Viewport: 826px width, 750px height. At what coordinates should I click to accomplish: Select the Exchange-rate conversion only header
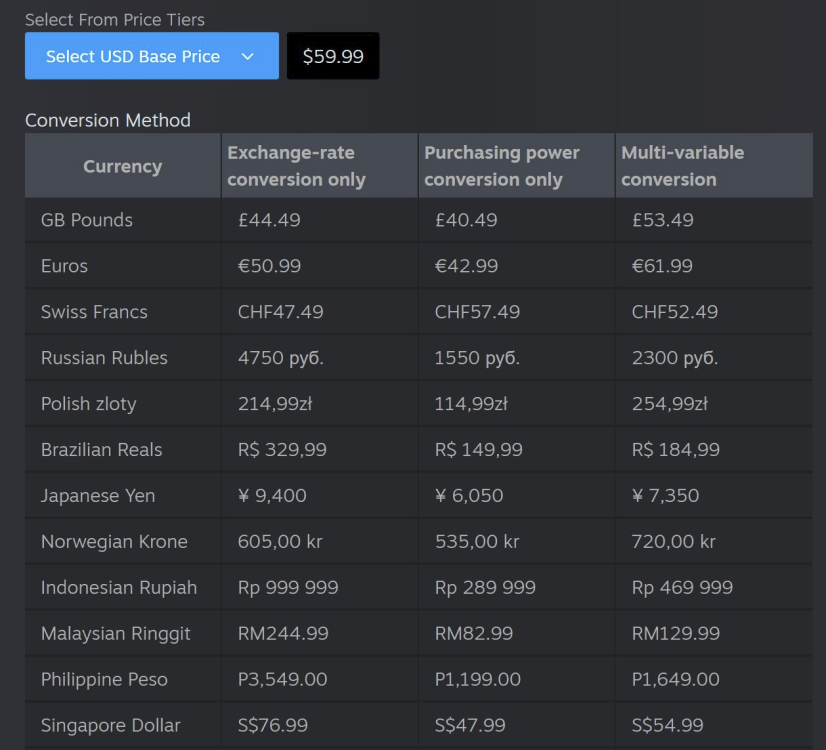[x=296, y=166]
